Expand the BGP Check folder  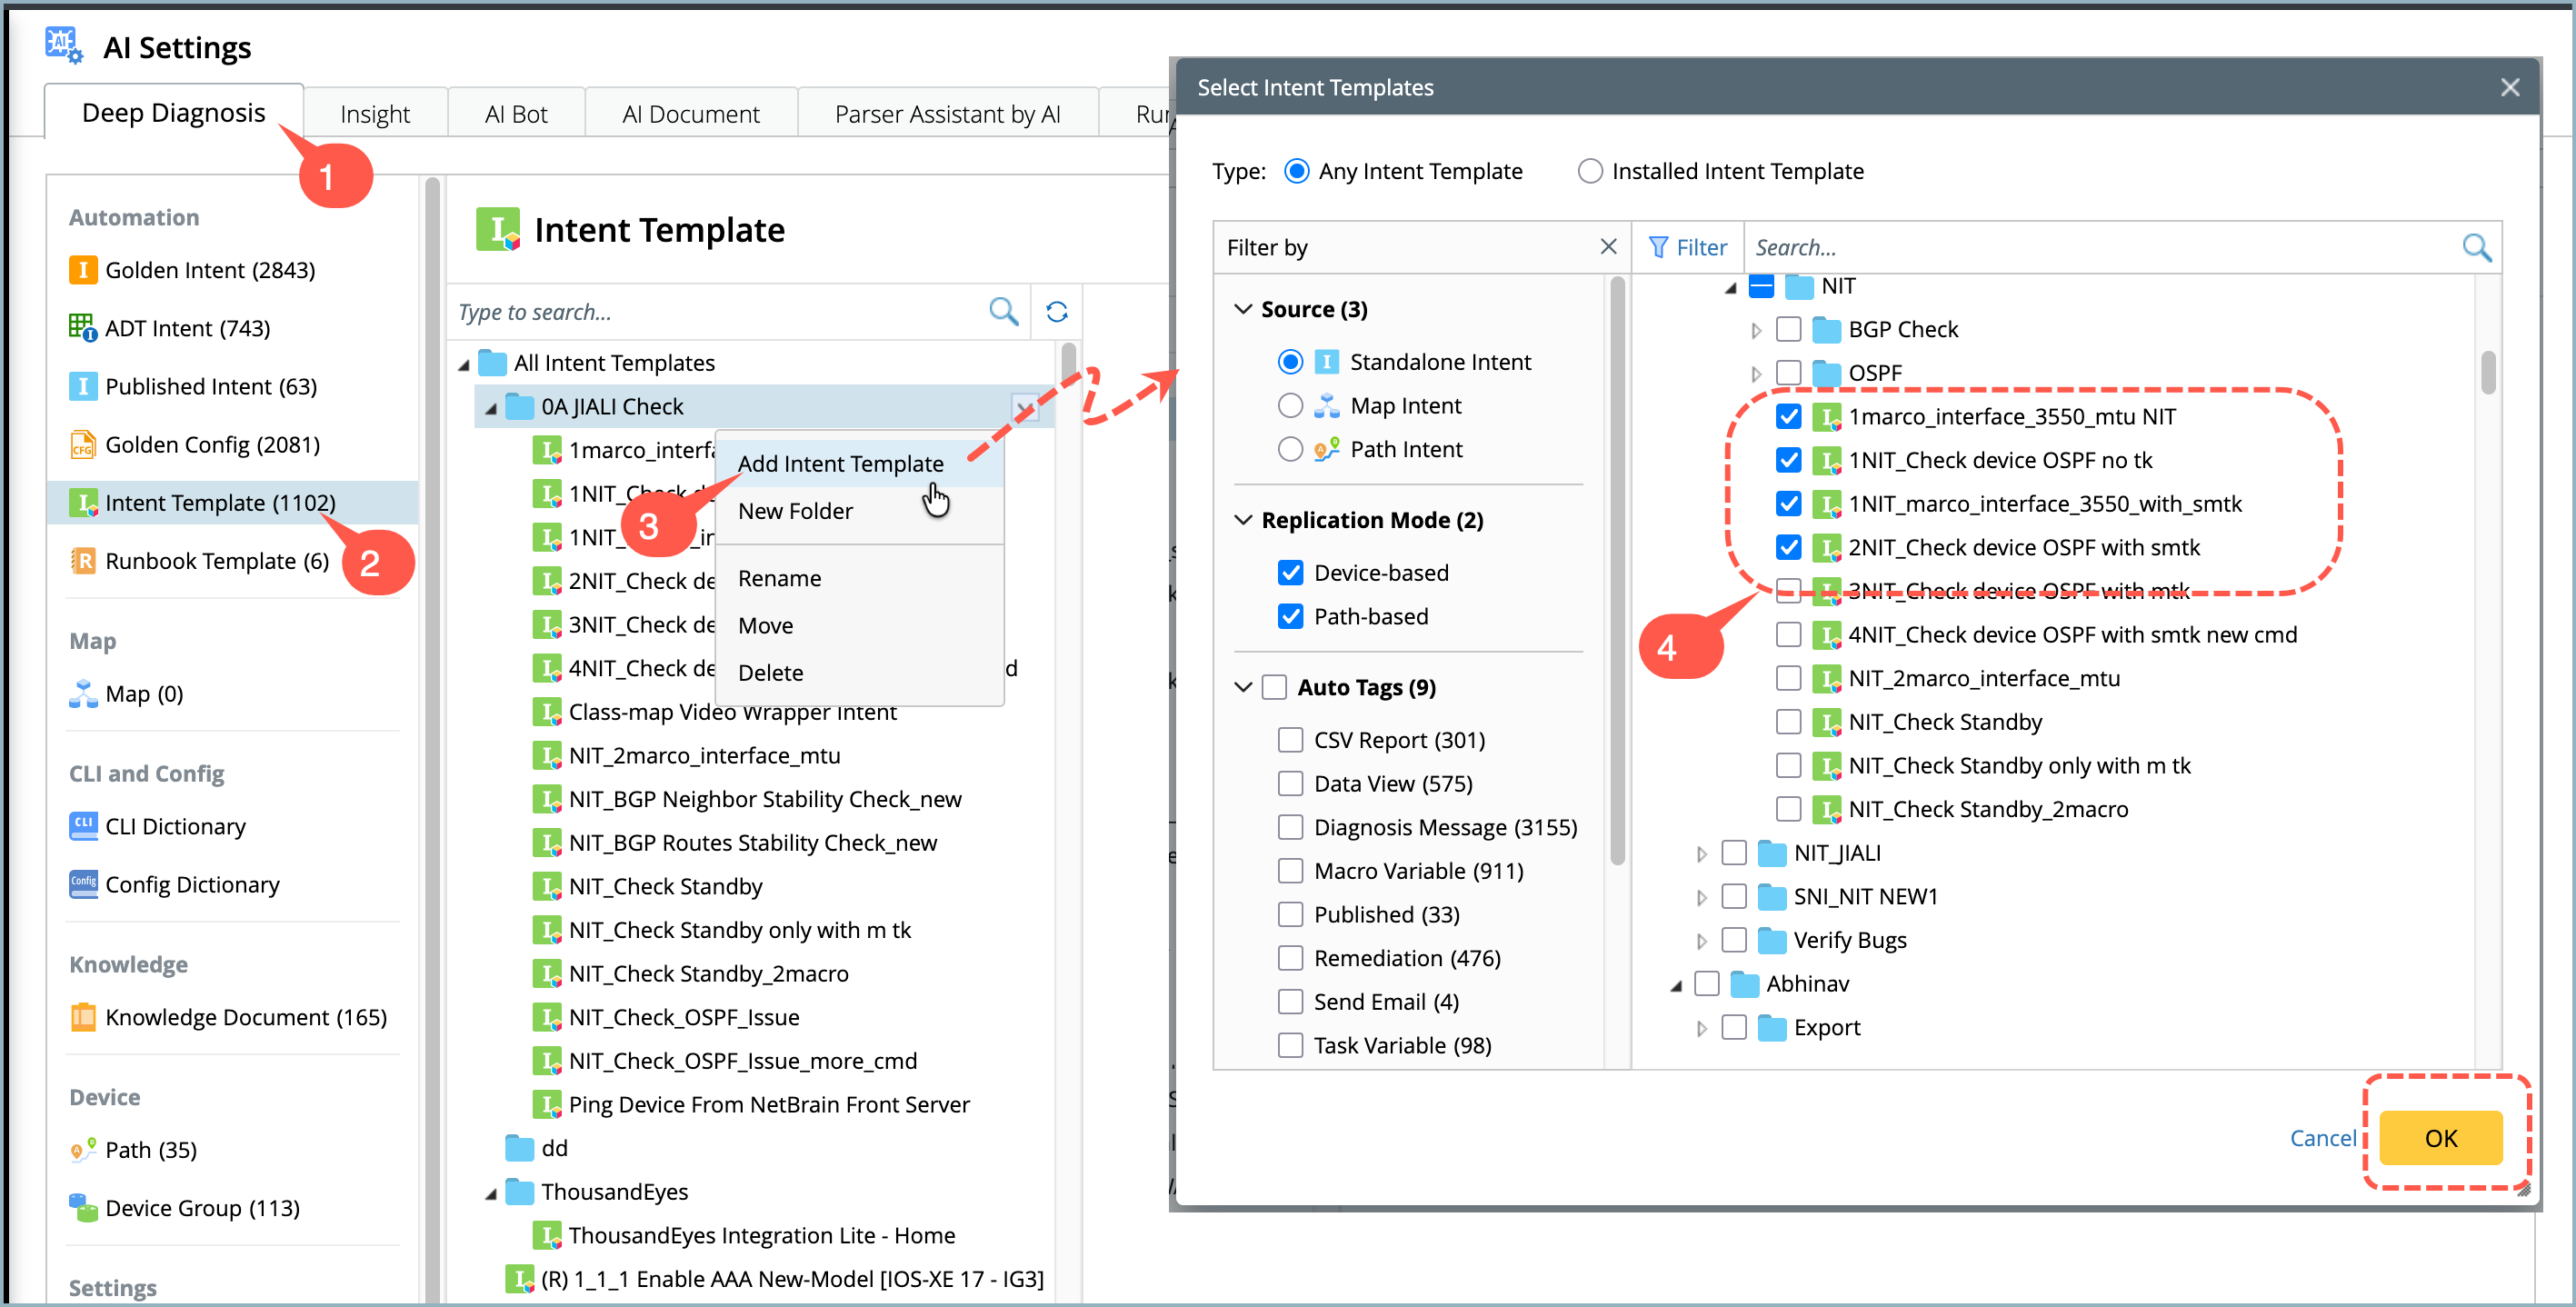(x=1755, y=330)
